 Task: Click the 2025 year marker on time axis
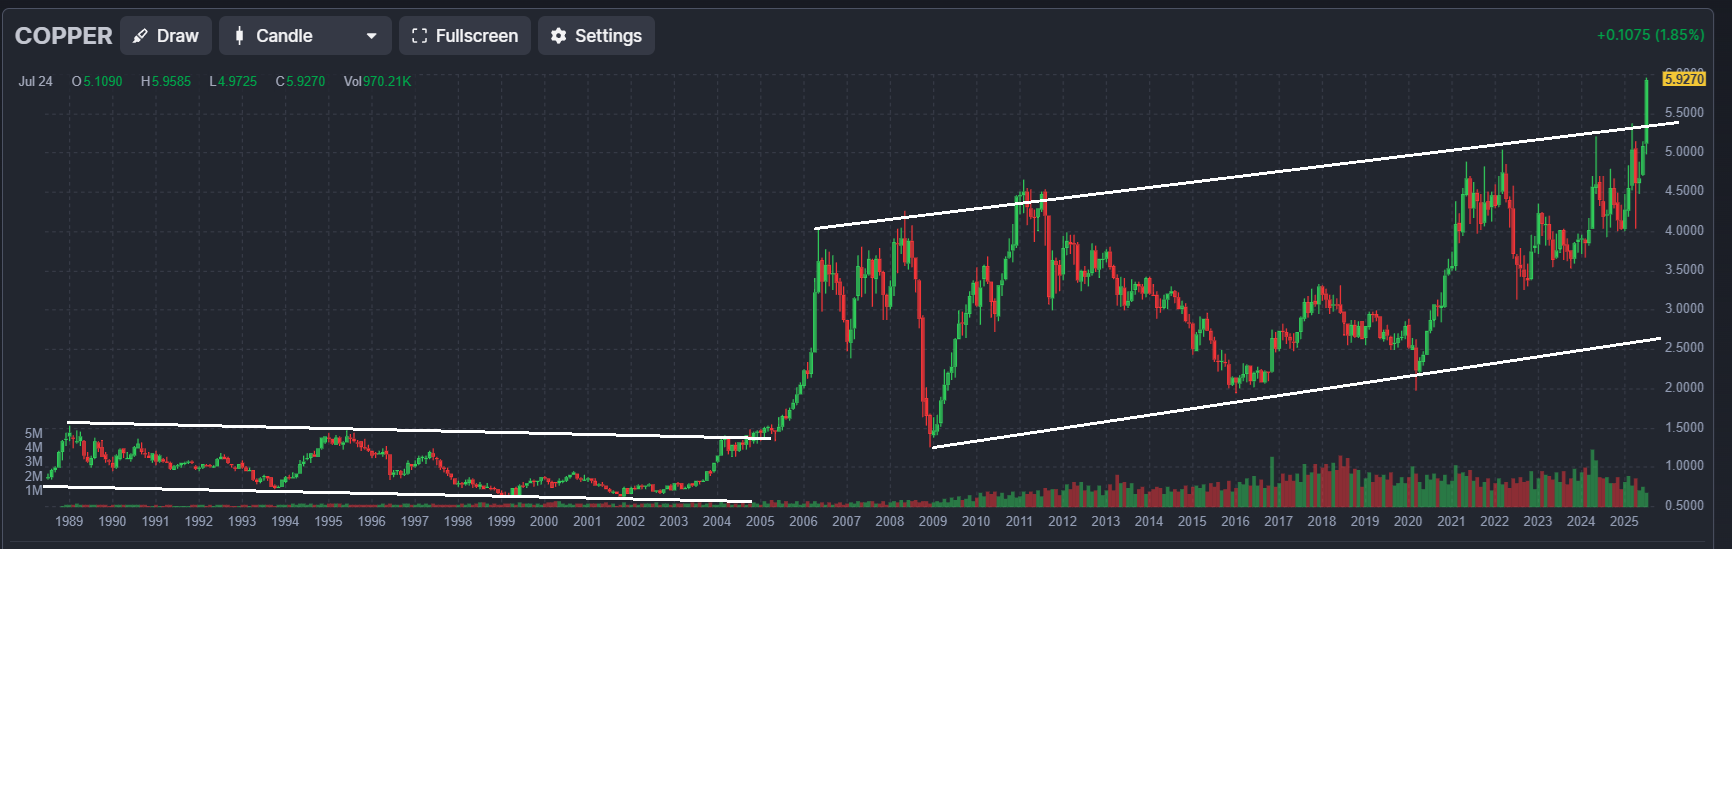1623,521
